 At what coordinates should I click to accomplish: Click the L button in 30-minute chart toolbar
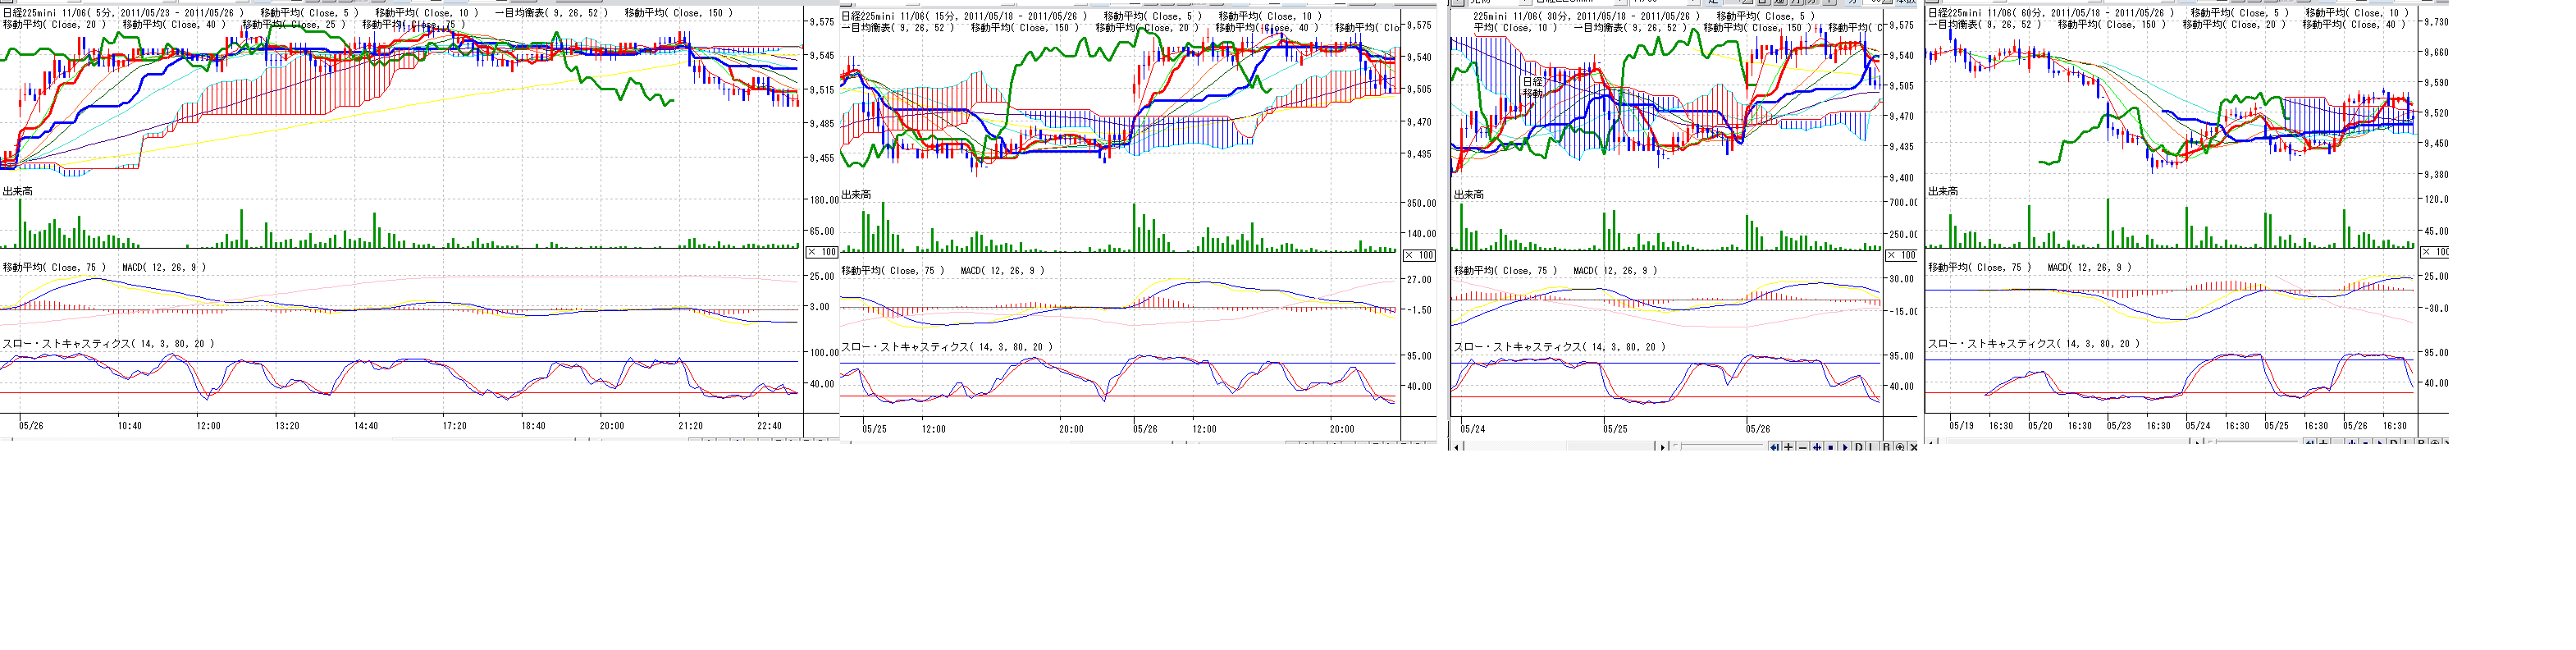tap(1872, 447)
